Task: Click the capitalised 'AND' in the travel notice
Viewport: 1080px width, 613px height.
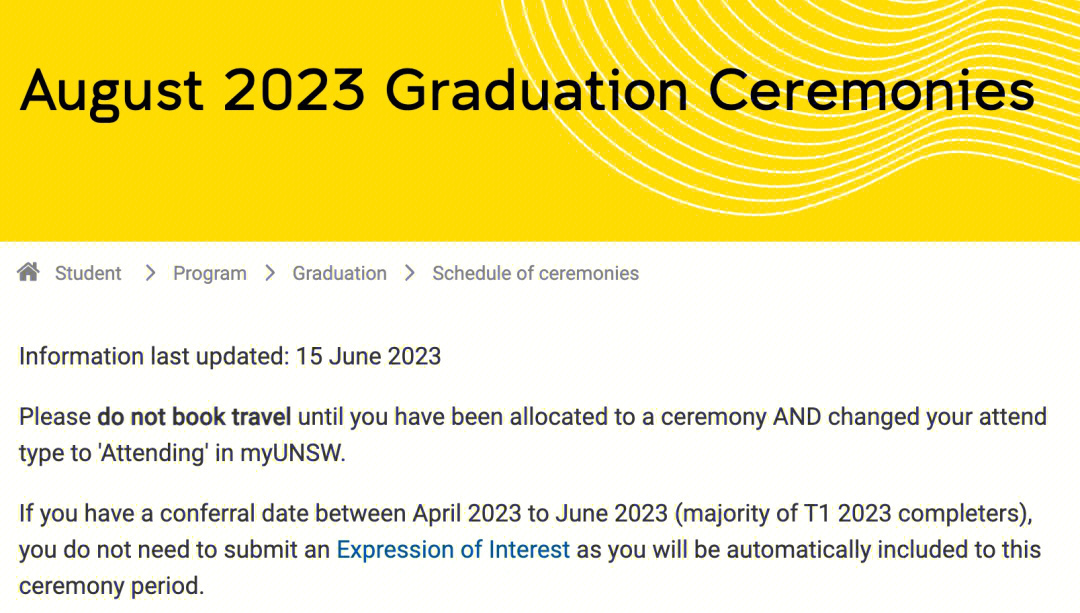Action: click(797, 416)
